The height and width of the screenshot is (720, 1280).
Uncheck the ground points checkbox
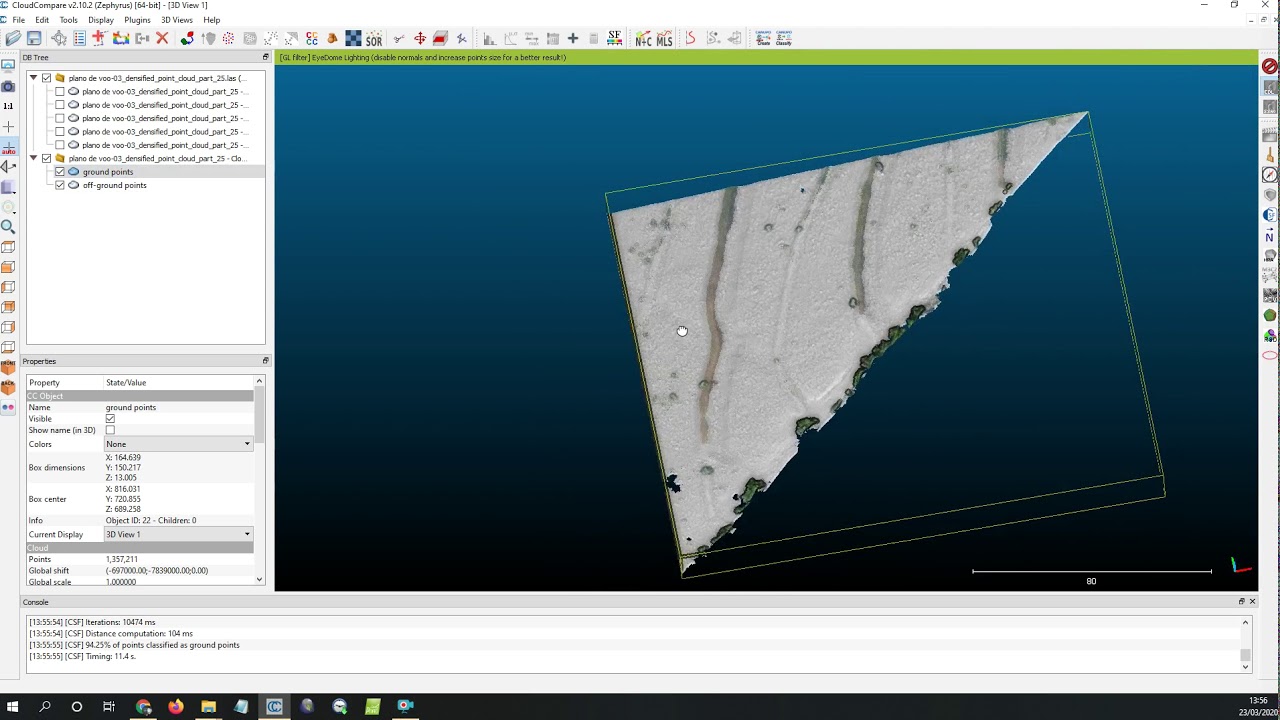click(x=60, y=172)
